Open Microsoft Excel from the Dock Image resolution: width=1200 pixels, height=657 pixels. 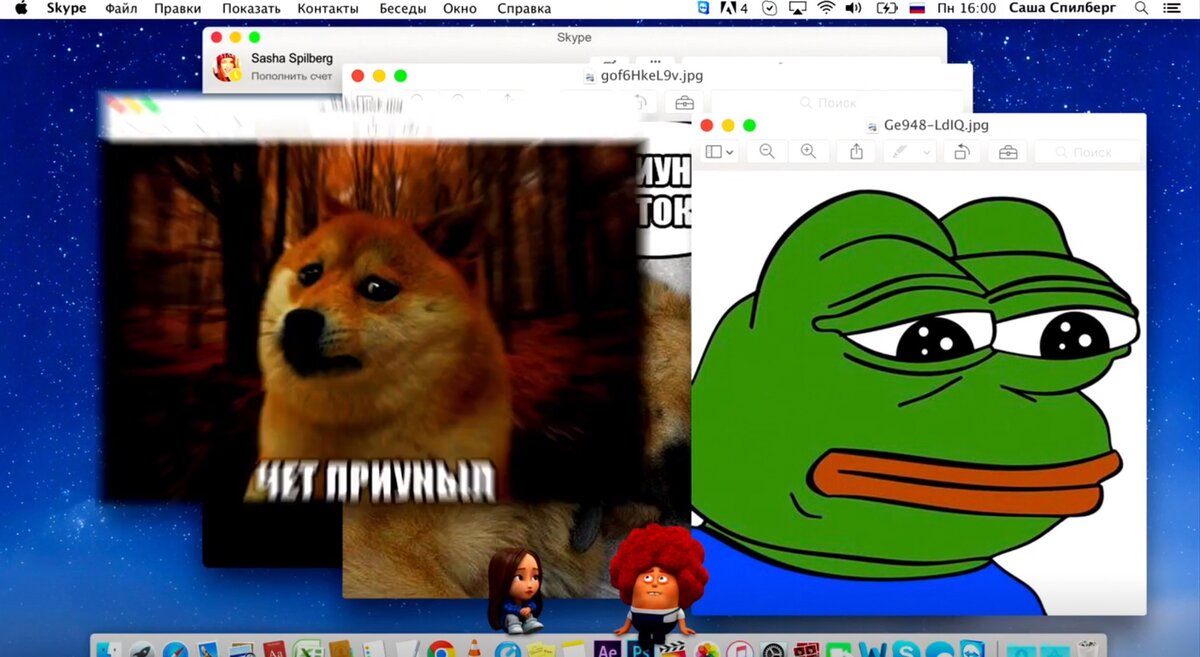pyautogui.click(x=308, y=650)
